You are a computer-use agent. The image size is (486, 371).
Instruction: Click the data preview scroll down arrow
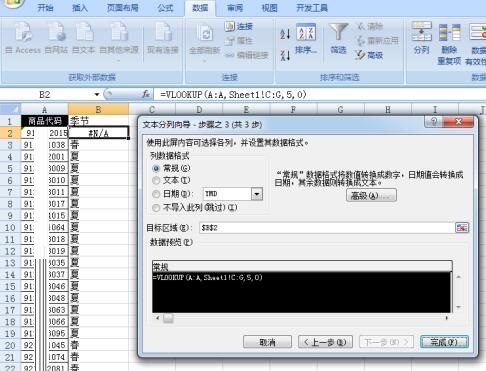coord(459,307)
